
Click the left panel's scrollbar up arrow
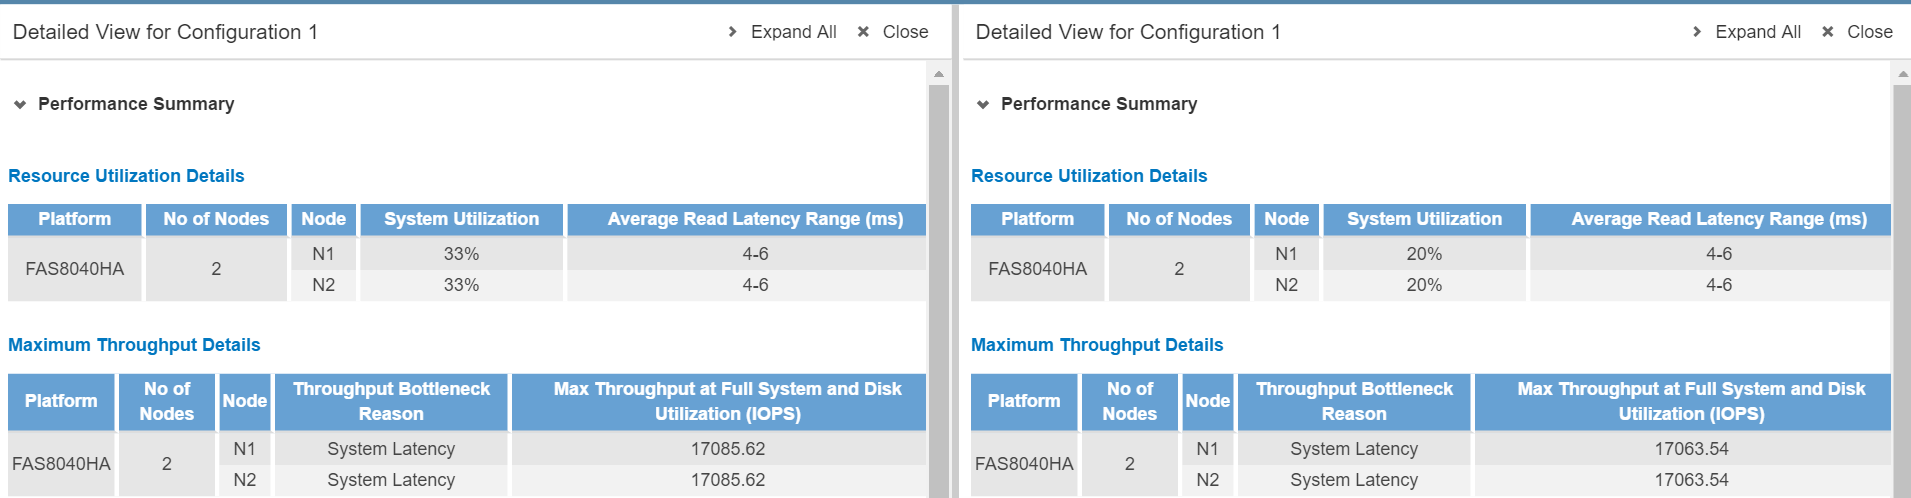click(x=939, y=73)
